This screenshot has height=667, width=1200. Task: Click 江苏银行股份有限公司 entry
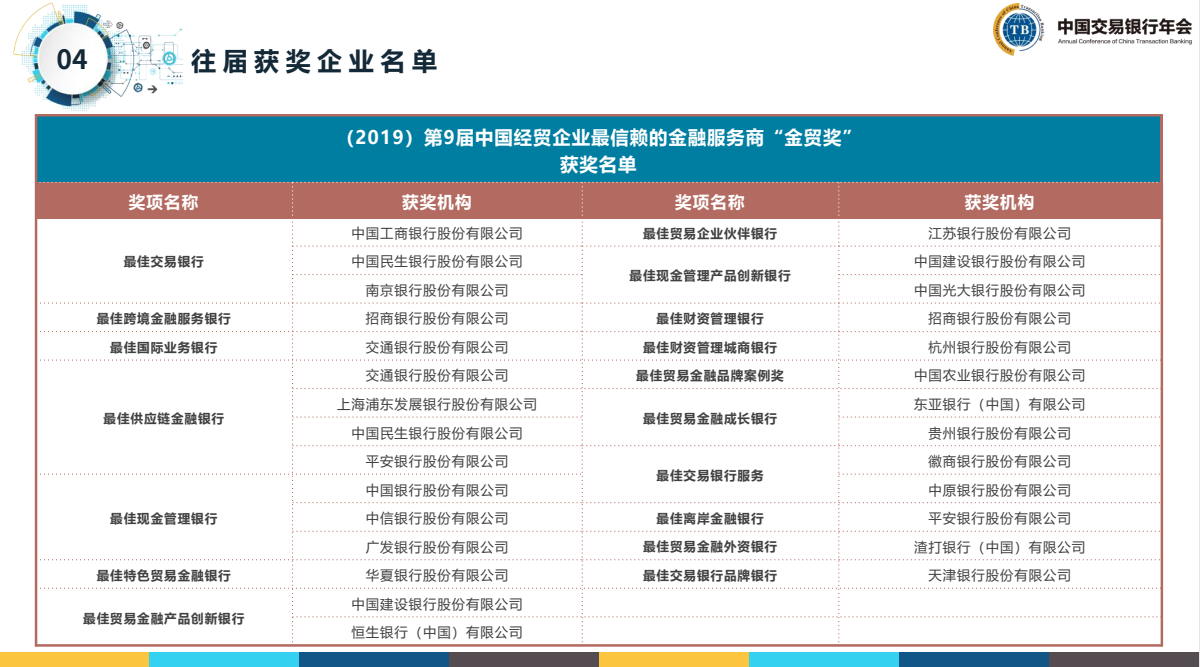click(x=999, y=233)
